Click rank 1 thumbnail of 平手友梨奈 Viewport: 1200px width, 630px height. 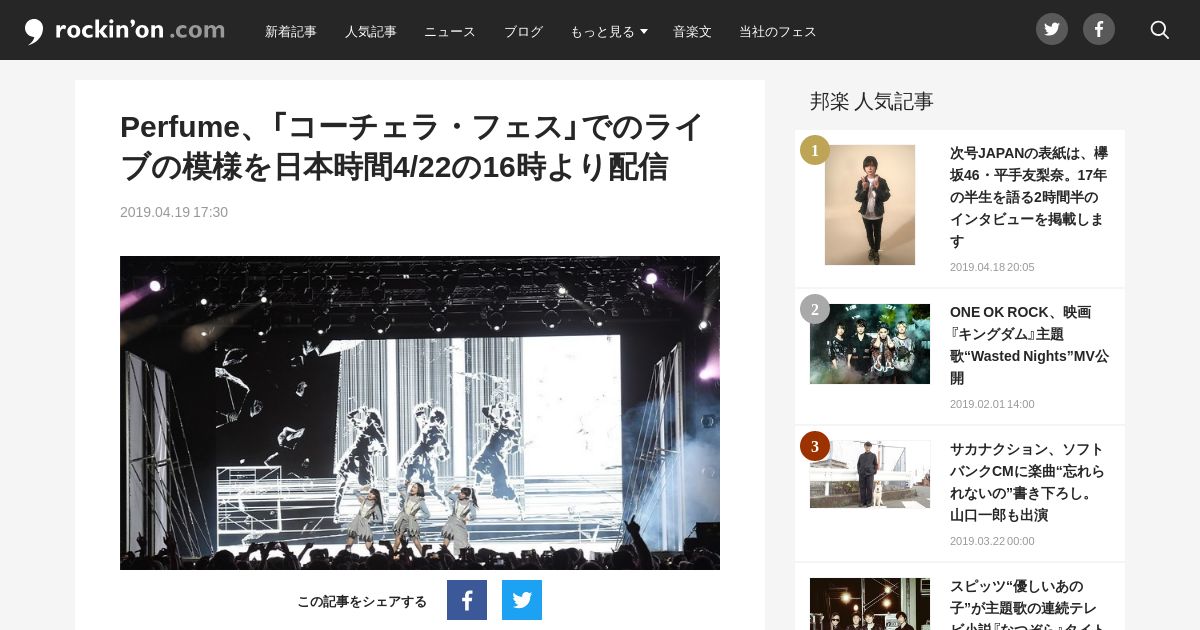pyautogui.click(x=870, y=205)
